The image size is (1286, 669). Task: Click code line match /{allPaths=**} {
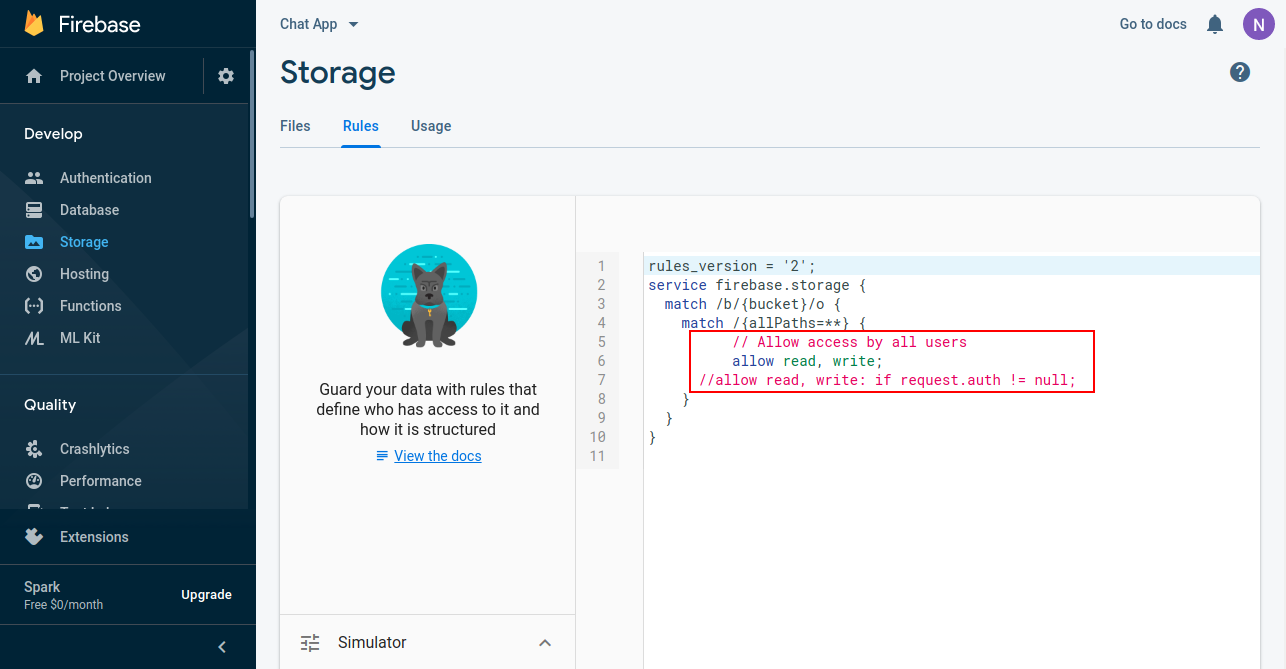pyautogui.click(x=774, y=323)
